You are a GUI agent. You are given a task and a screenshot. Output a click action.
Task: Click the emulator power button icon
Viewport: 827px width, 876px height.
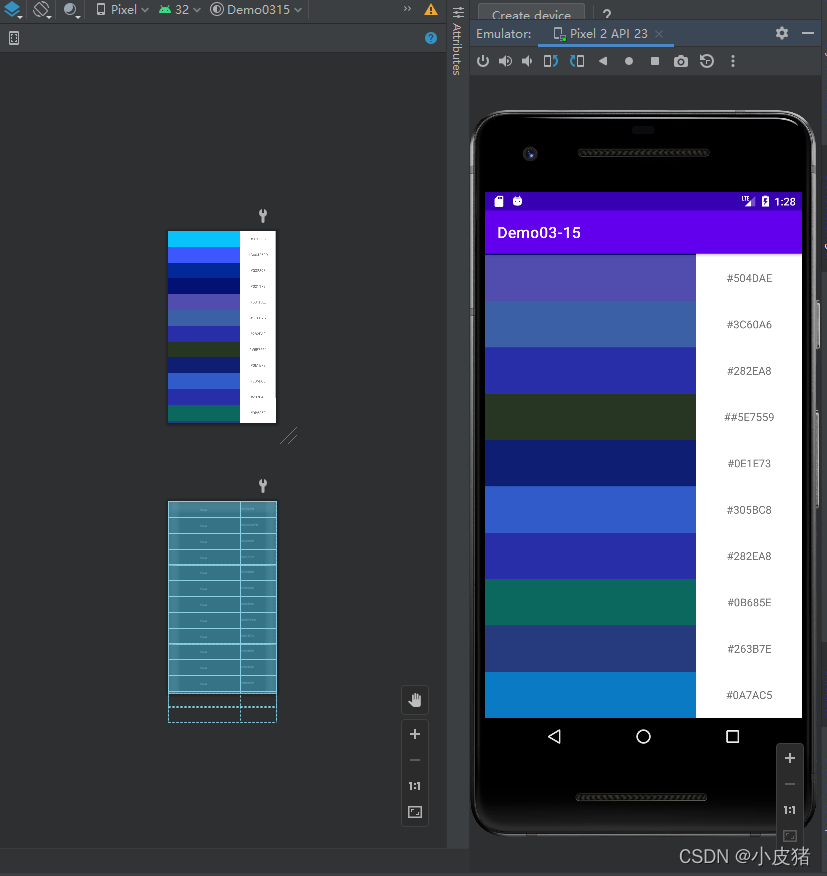483,61
